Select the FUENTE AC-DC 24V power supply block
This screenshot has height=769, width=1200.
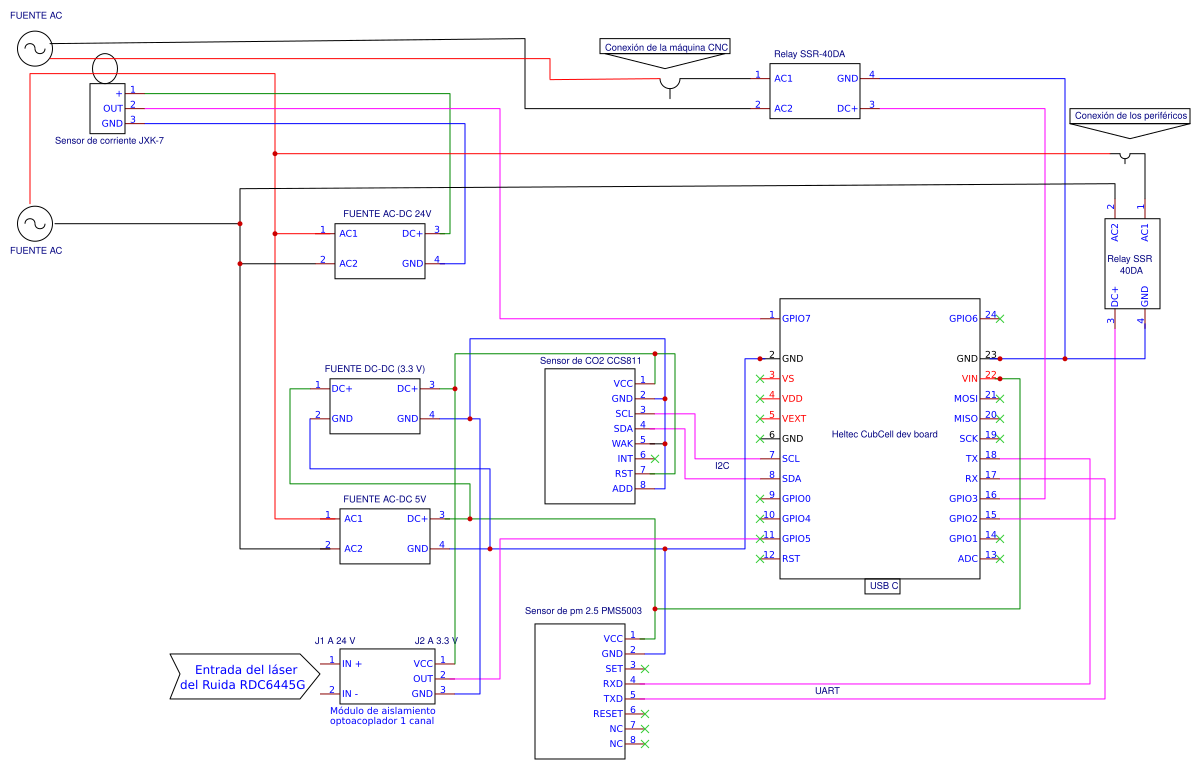coord(381,250)
